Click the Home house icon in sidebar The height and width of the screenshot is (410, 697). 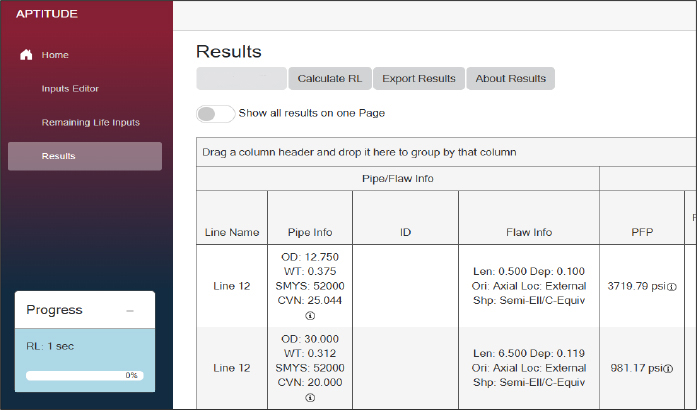(27, 55)
